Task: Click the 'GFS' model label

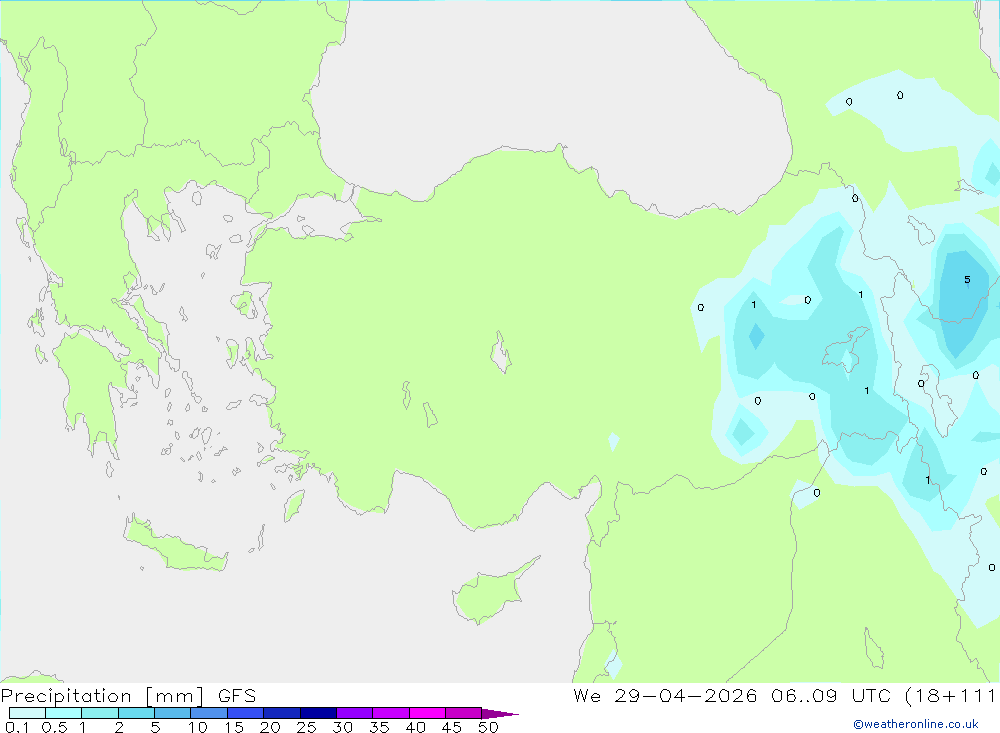Action: click(237, 695)
